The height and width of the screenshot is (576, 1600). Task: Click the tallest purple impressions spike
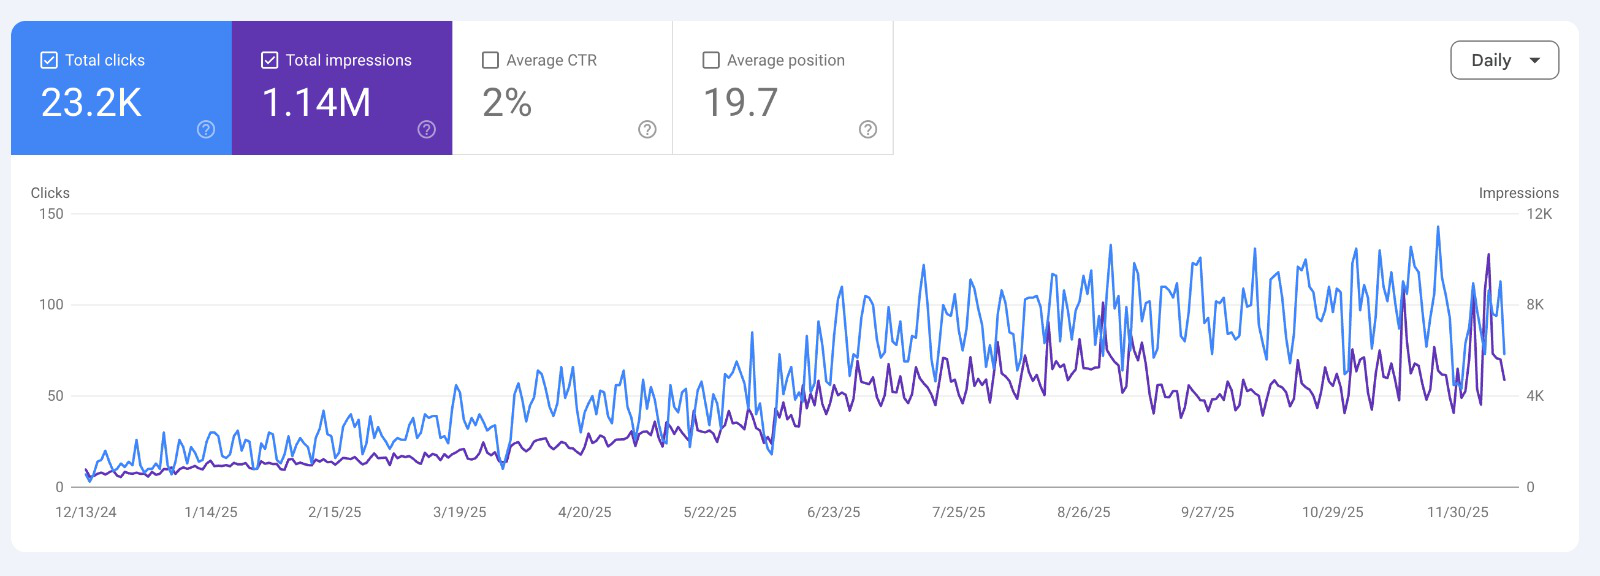tap(1488, 256)
